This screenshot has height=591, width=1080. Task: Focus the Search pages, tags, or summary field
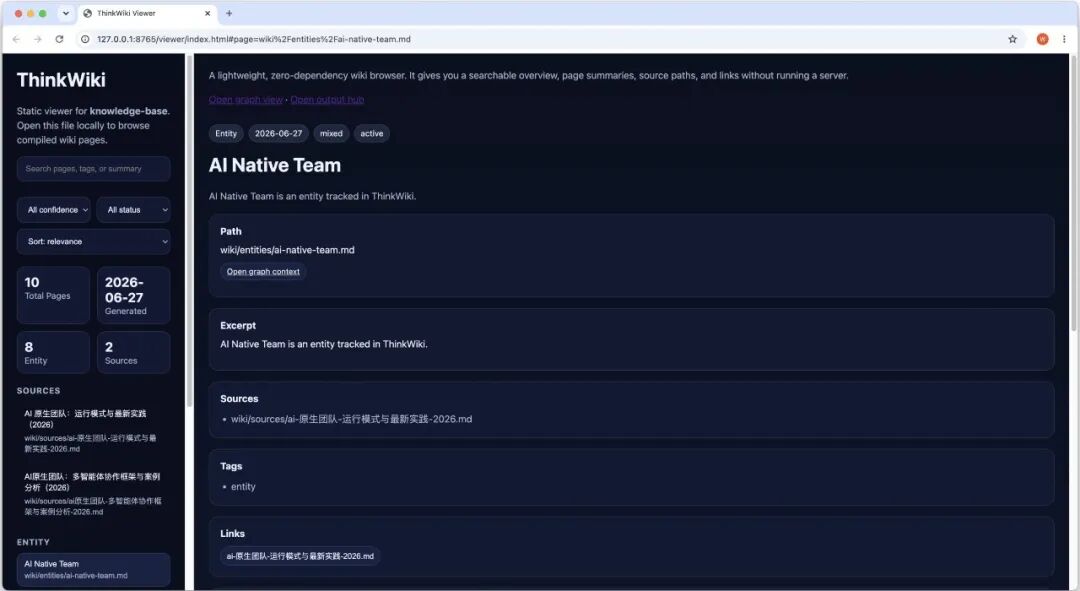[x=94, y=169]
